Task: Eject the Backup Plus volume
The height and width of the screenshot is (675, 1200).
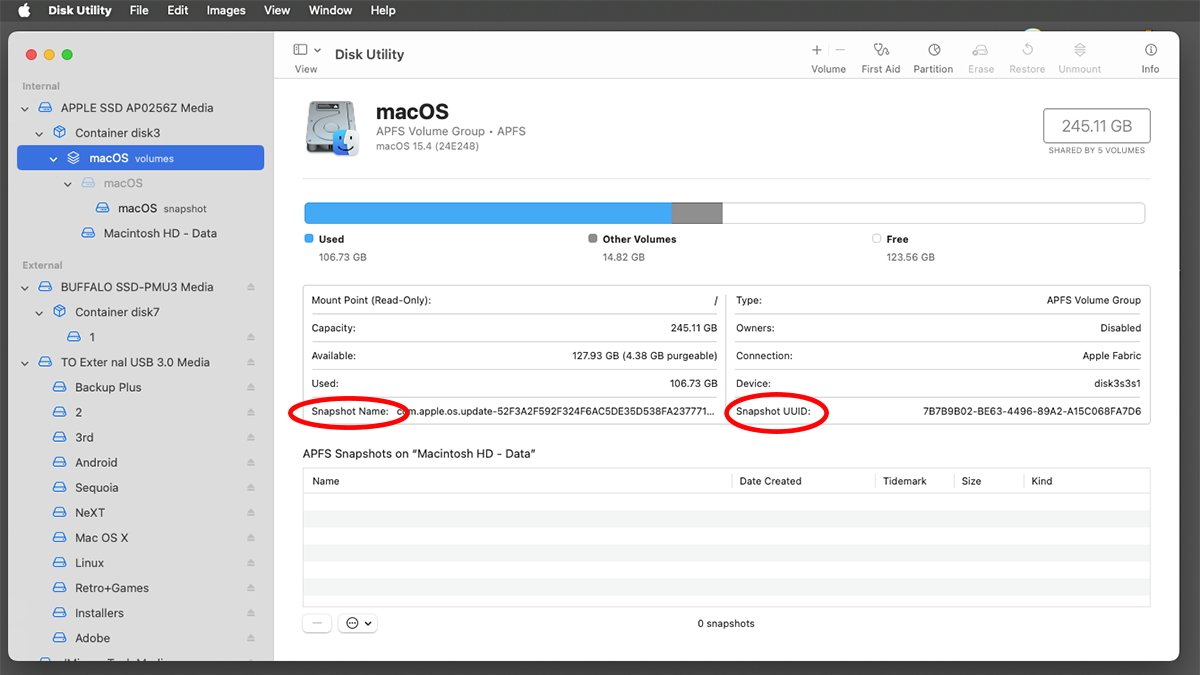Action: (x=251, y=387)
